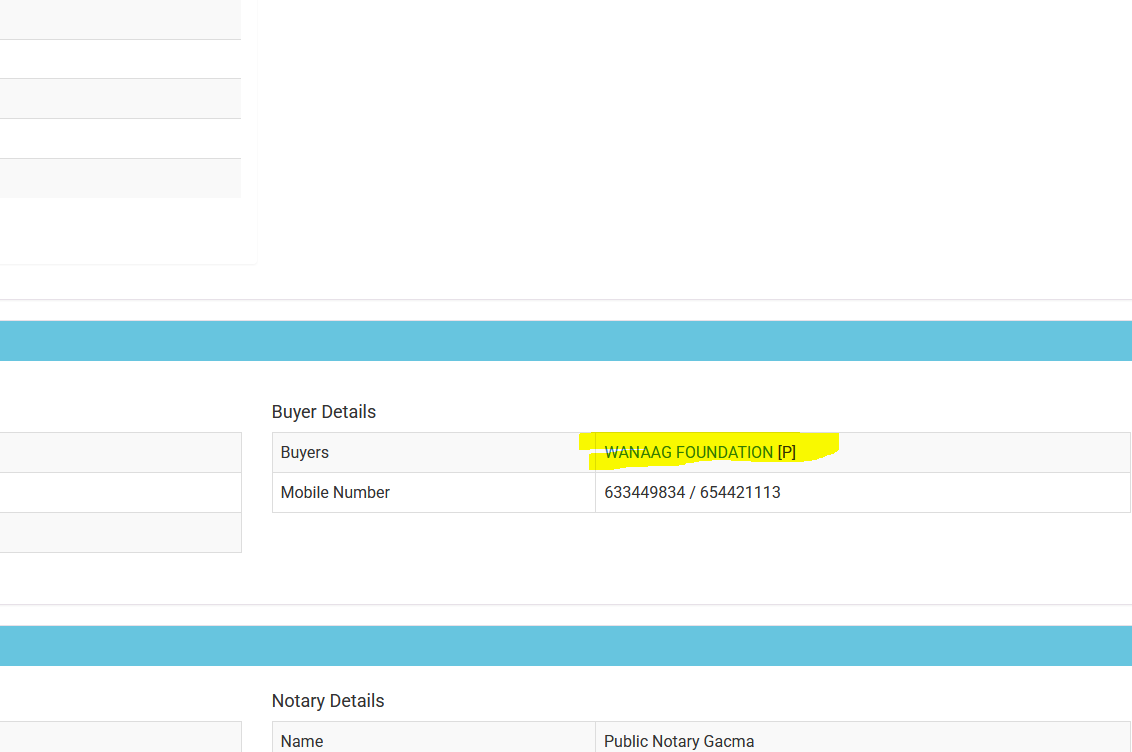
Task: Select the Public Notary Gacma value
Action: pyautogui.click(x=679, y=741)
